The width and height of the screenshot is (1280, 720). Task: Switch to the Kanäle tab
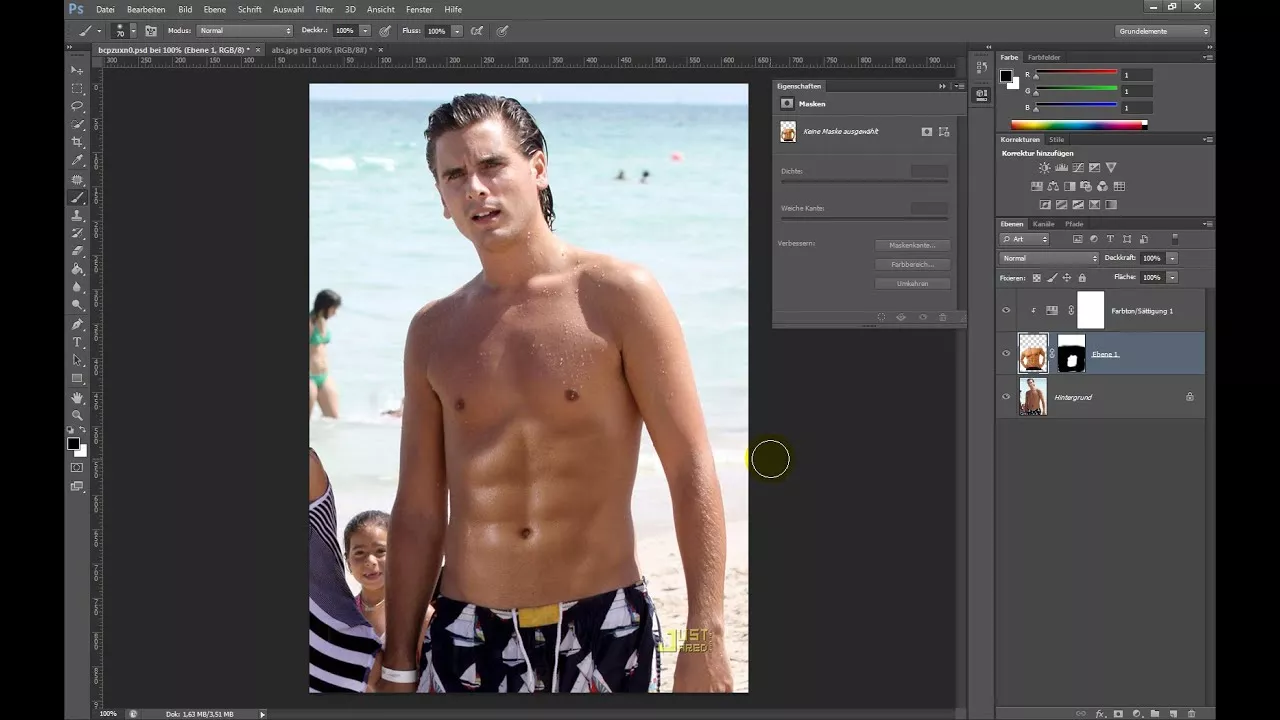click(1043, 224)
